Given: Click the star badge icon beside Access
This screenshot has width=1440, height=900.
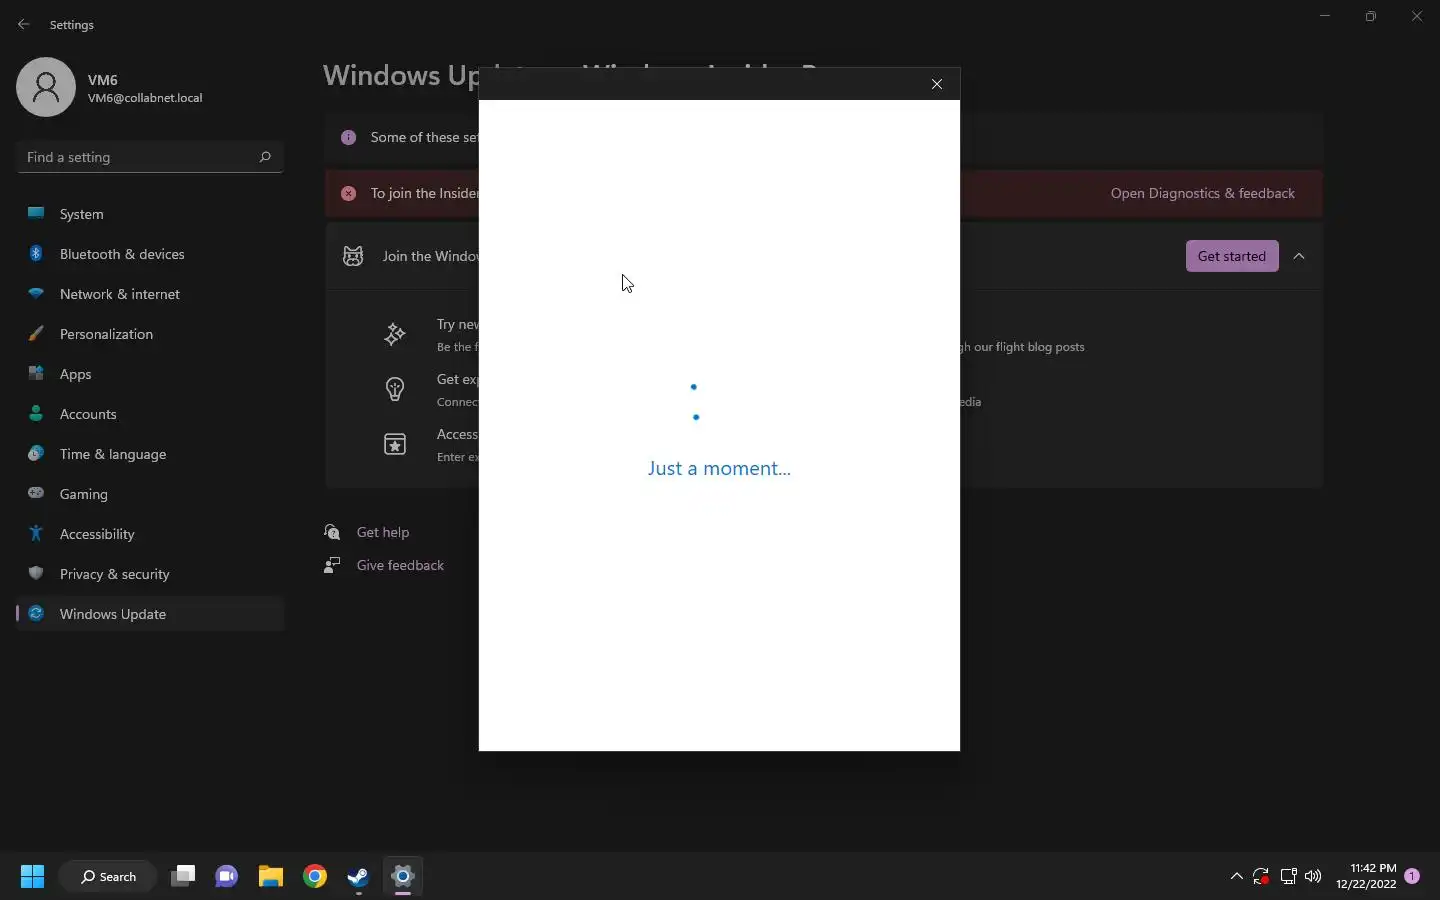Looking at the screenshot, I should (395, 444).
